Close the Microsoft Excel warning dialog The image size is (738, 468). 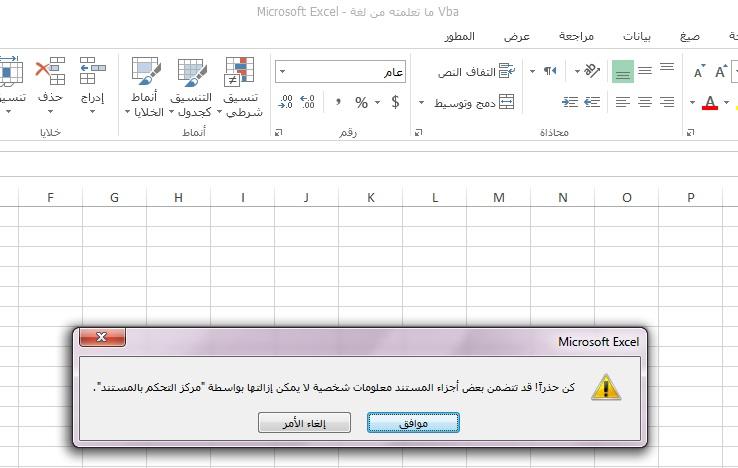102,337
